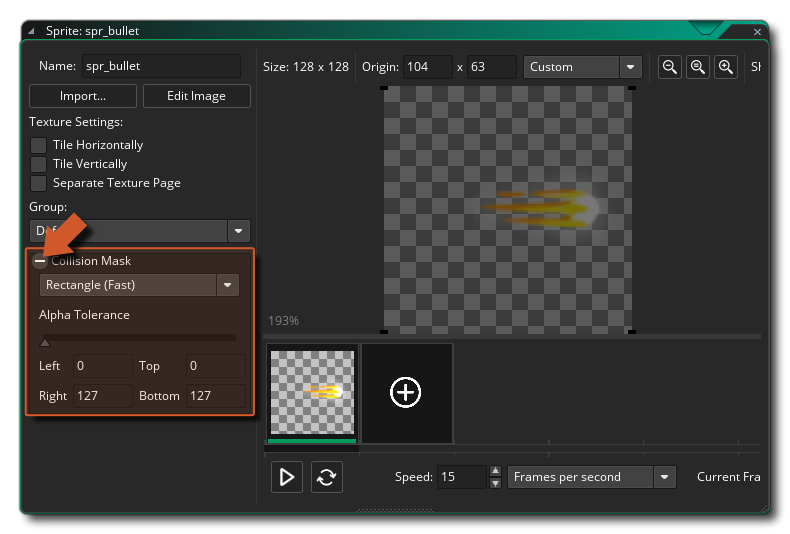Enable the Tile Horizontally checkbox

tap(38, 145)
